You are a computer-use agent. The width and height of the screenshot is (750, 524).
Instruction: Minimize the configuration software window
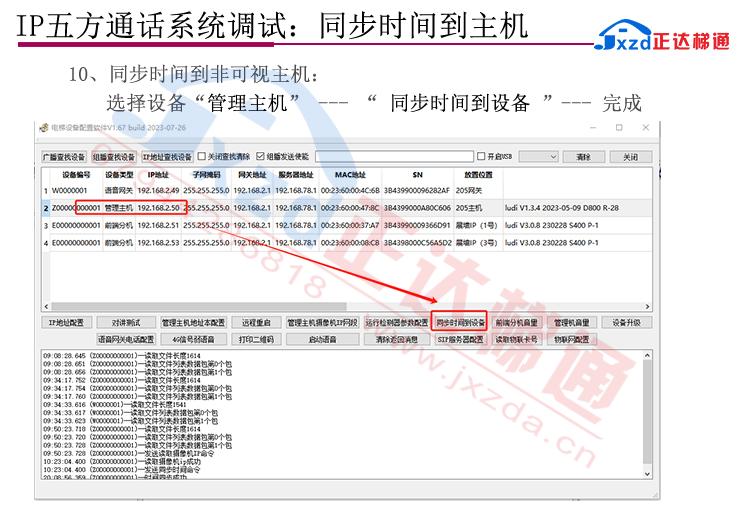pos(593,128)
